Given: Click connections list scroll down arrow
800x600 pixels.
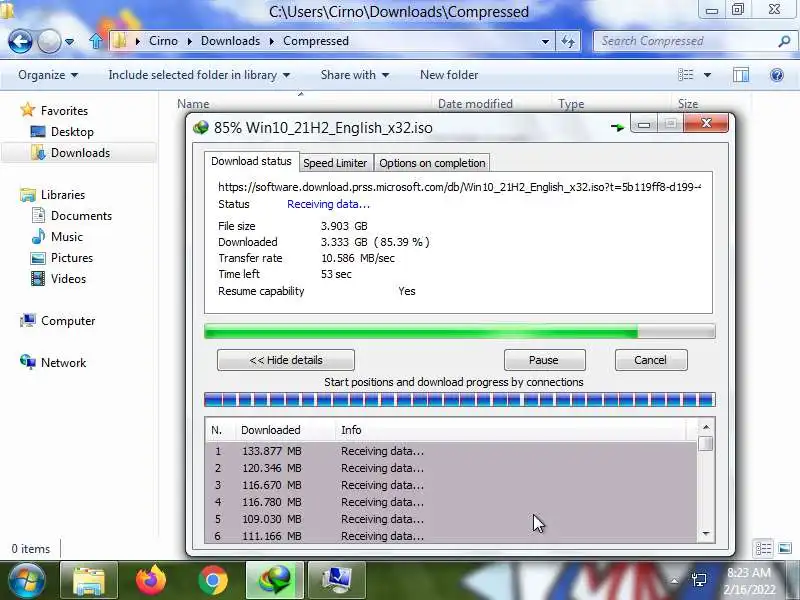Looking at the screenshot, I should (x=706, y=534).
